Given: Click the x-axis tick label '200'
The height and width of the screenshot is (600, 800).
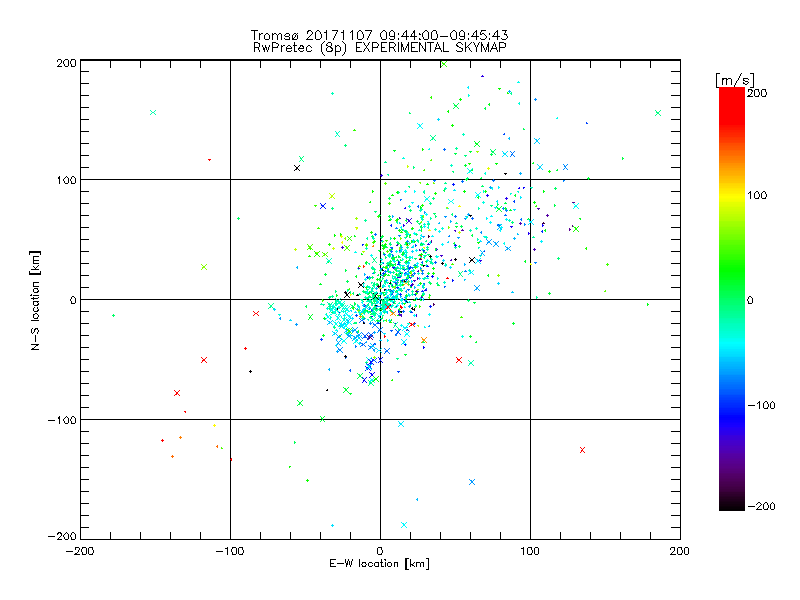Looking at the screenshot, I should click(x=680, y=551).
